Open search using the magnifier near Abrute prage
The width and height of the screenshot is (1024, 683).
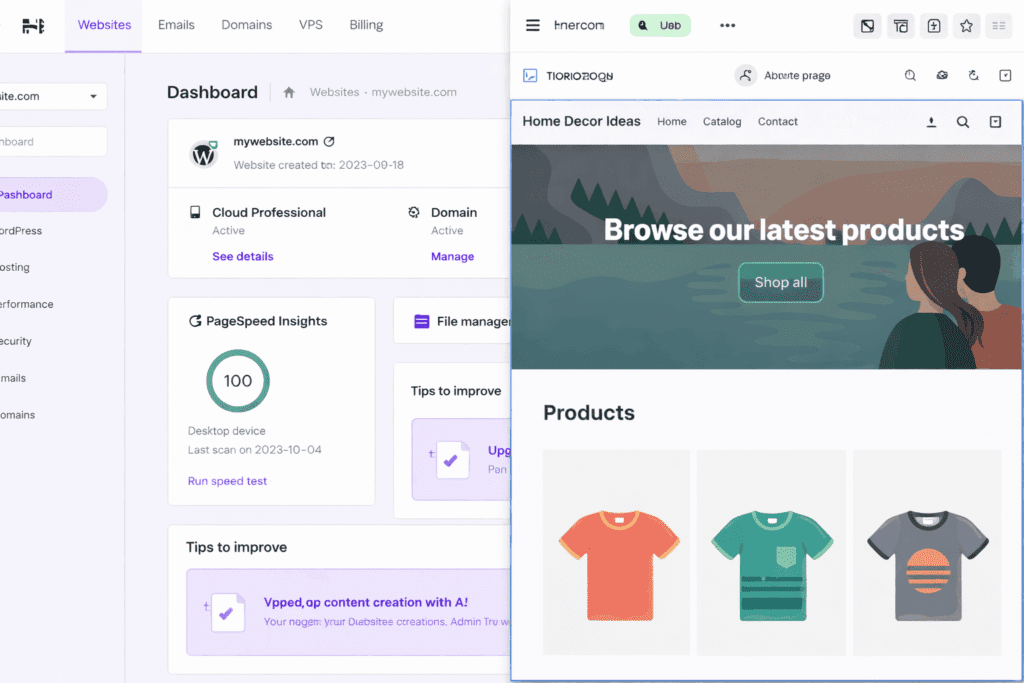(x=910, y=75)
